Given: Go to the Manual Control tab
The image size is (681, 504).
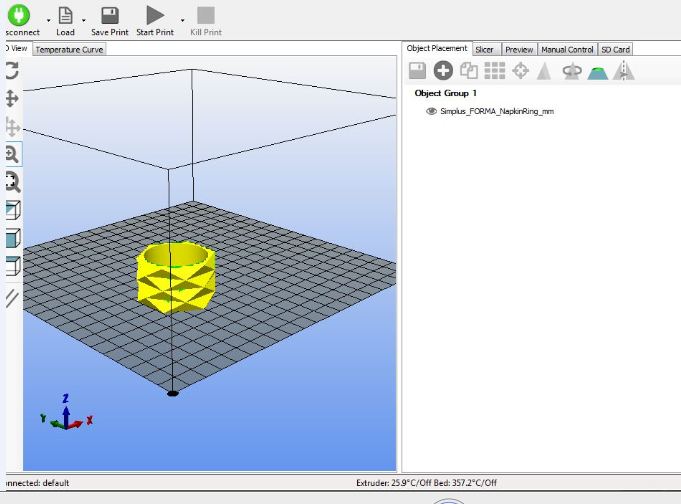Looking at the screenshot, I should (567, 50).
